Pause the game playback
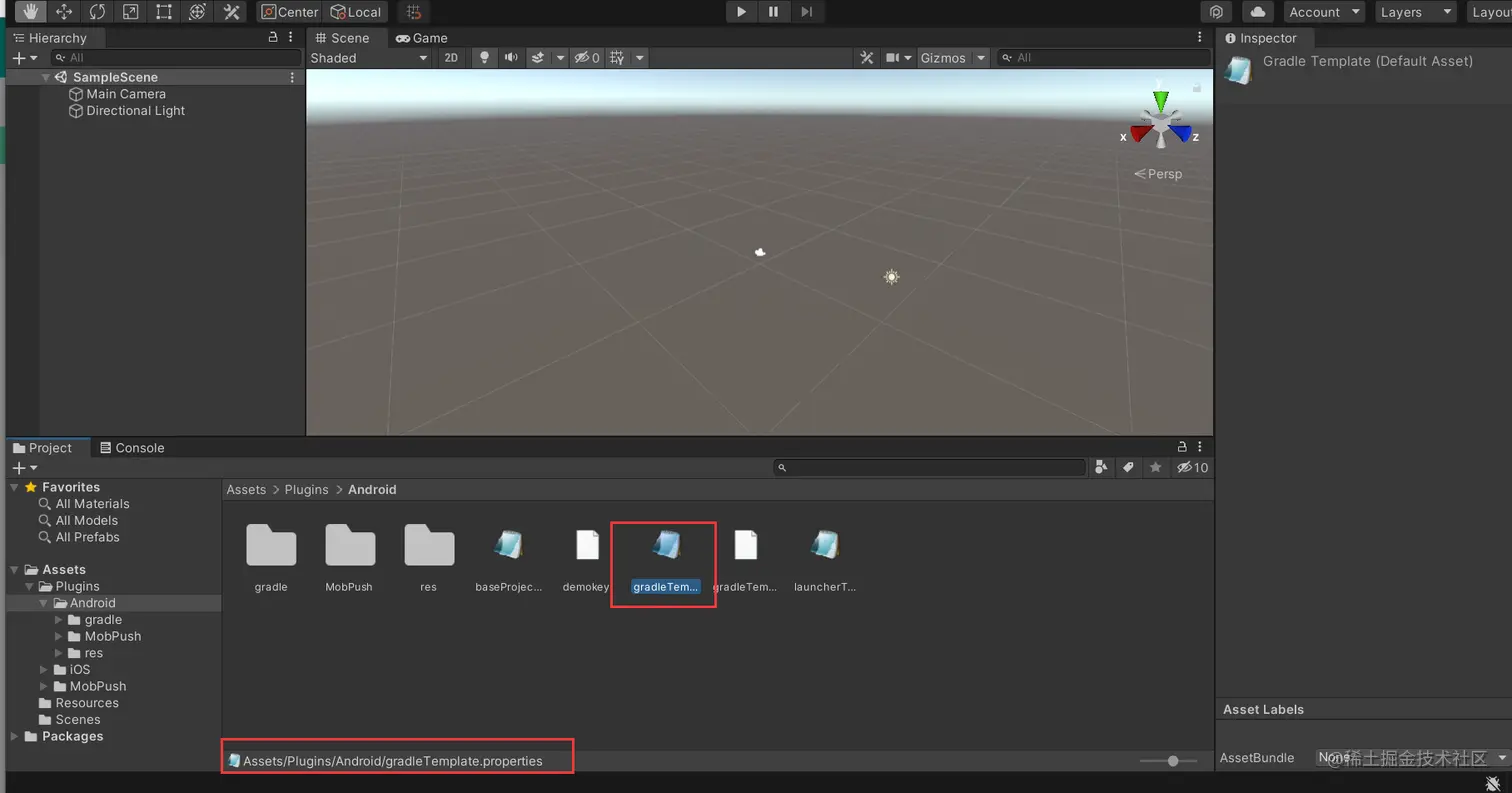Screen dimensions: 1512x793 [x=773, y=12]
